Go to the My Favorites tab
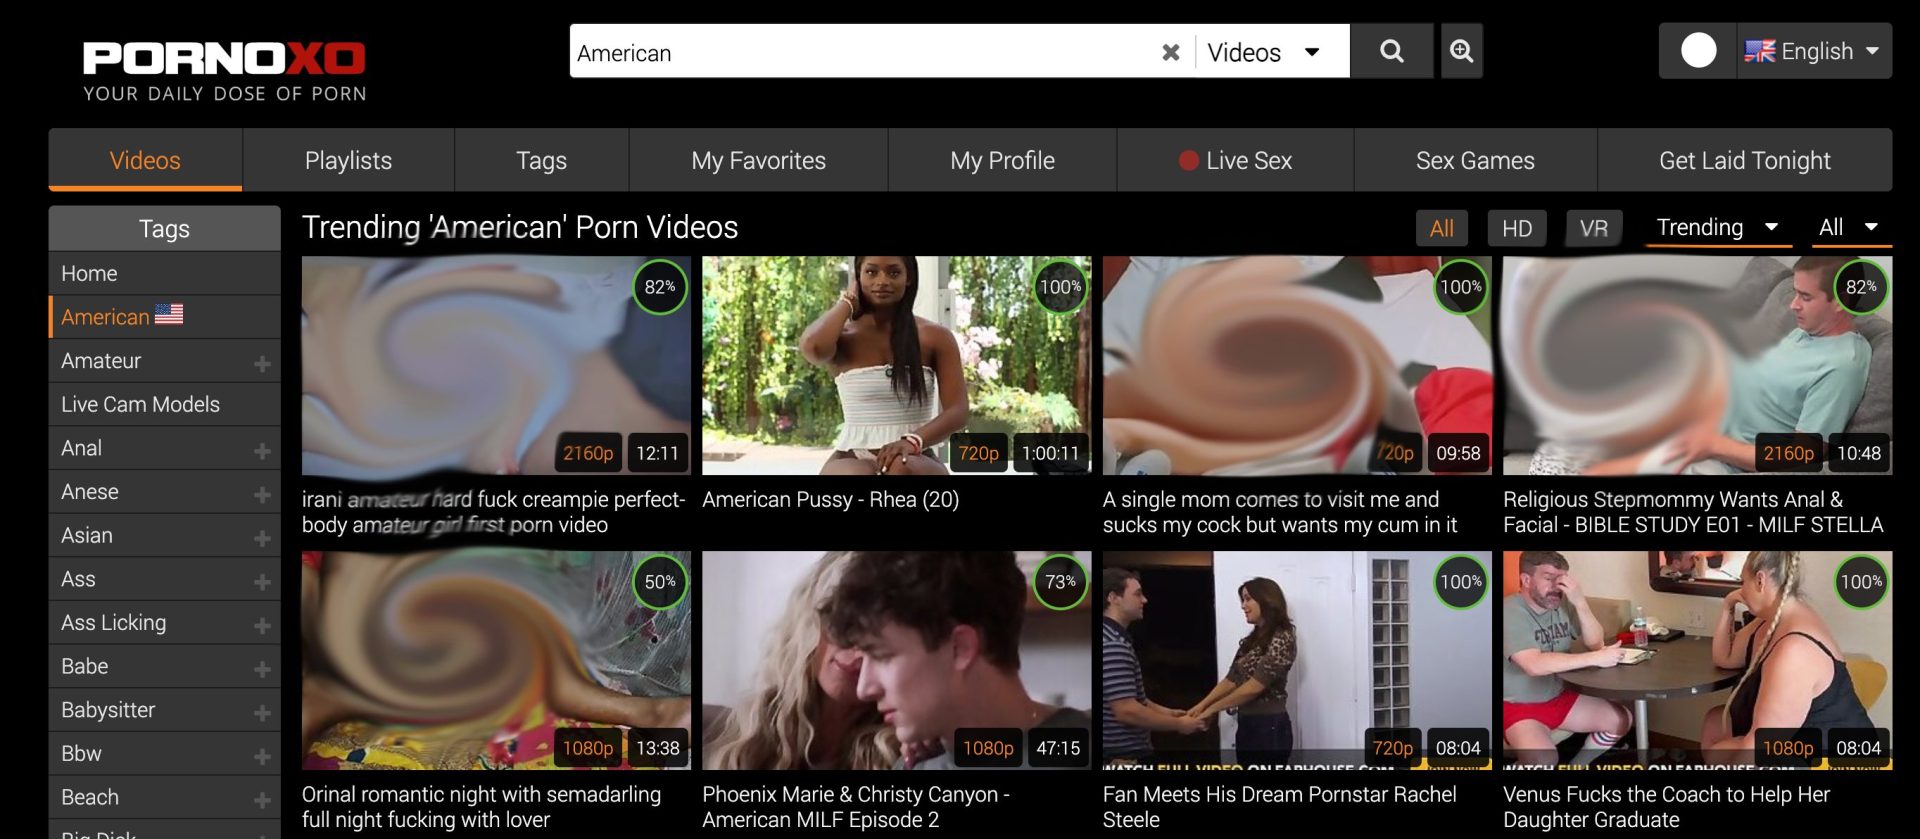Image resolution: width=1920 pixels, height=839 pixels. (758, 160)
